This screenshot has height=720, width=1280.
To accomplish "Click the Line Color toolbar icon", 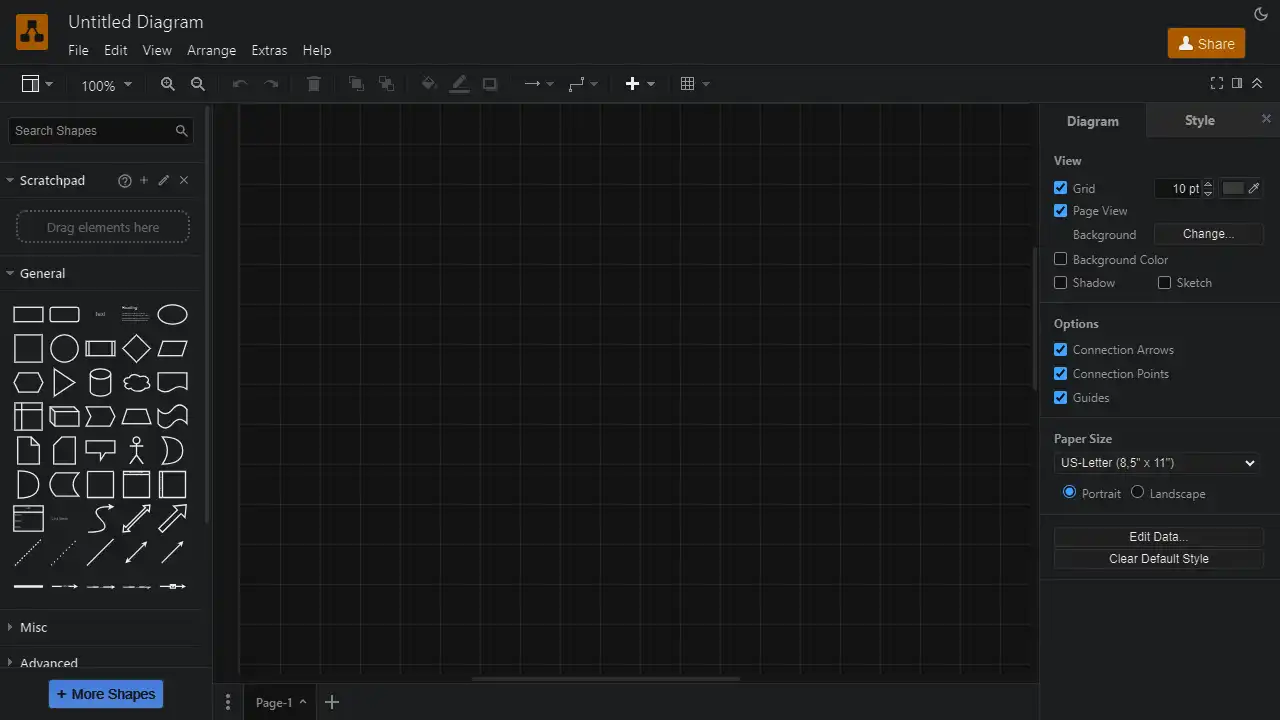I will [x=459, y=84].
